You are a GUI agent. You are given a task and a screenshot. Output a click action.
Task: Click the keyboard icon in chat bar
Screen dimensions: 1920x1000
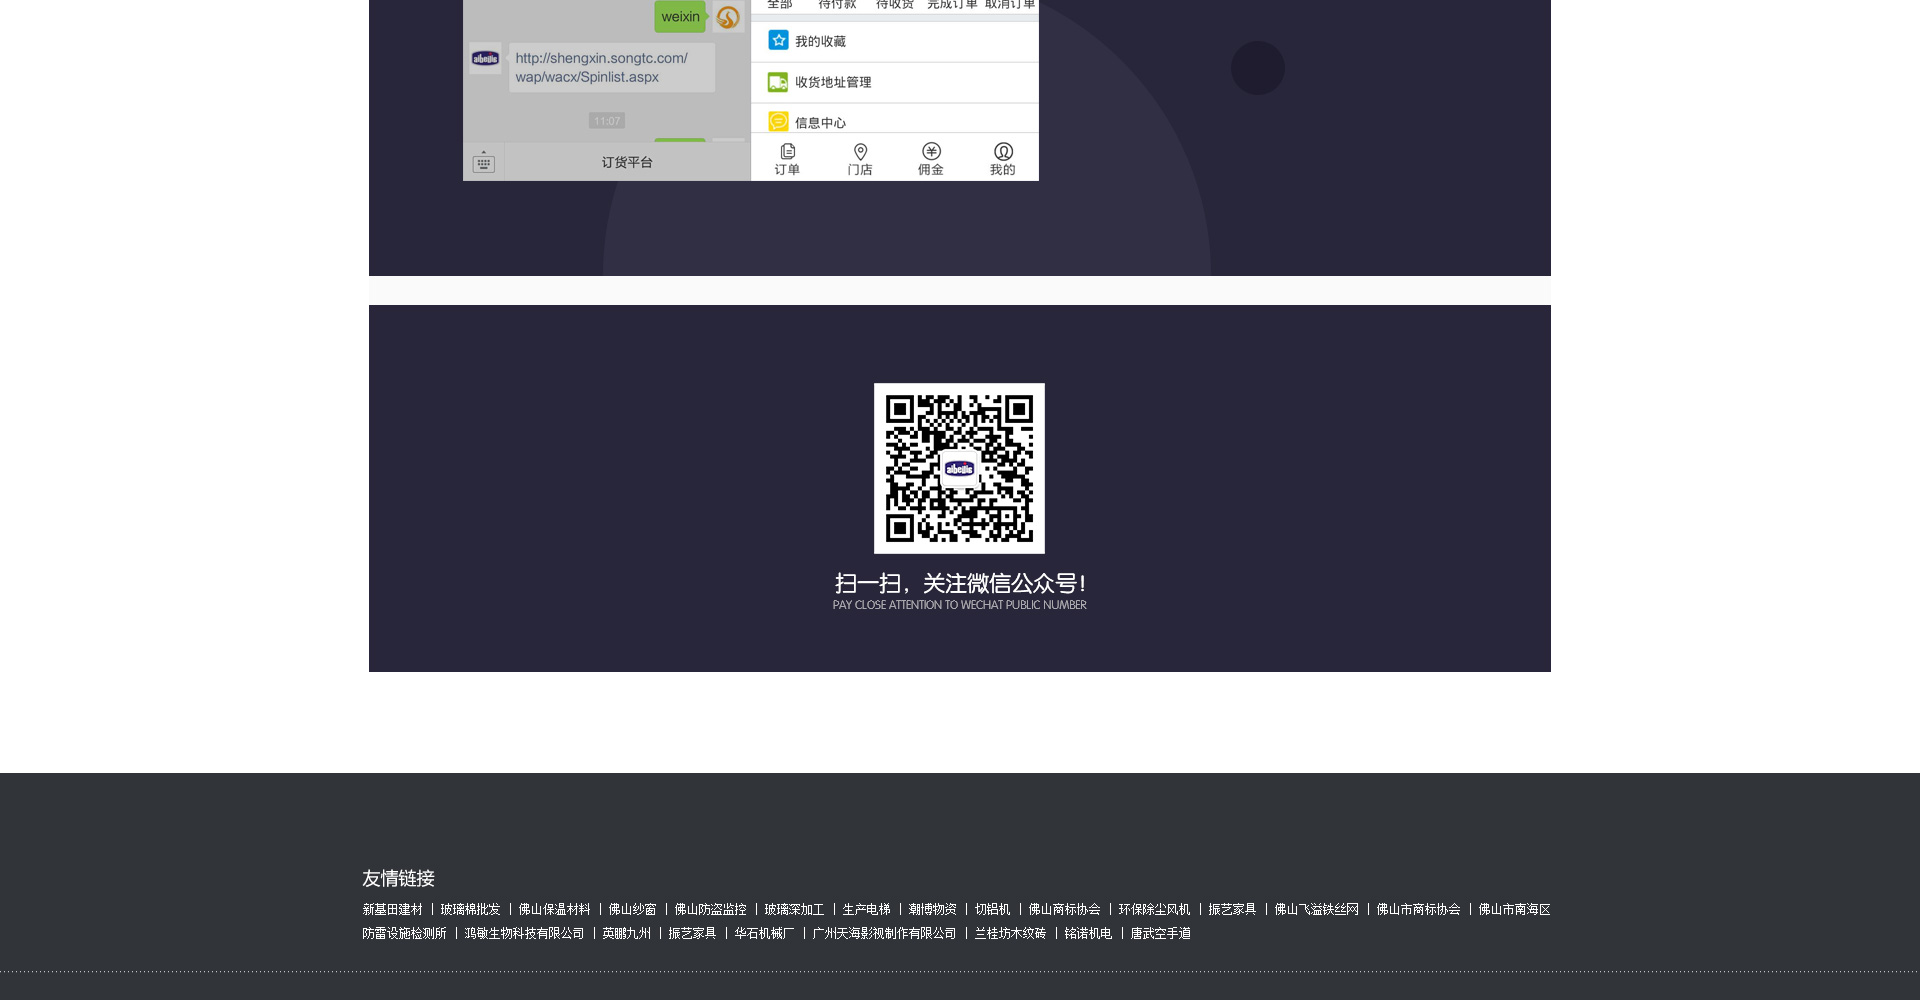[484, 162]
